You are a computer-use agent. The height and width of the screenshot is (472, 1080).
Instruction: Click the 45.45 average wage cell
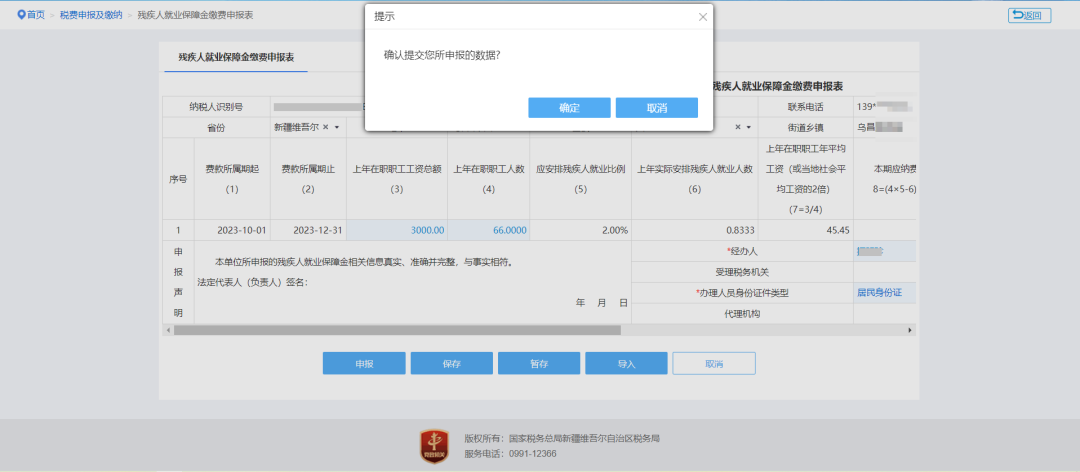click(x=805, y=230)
